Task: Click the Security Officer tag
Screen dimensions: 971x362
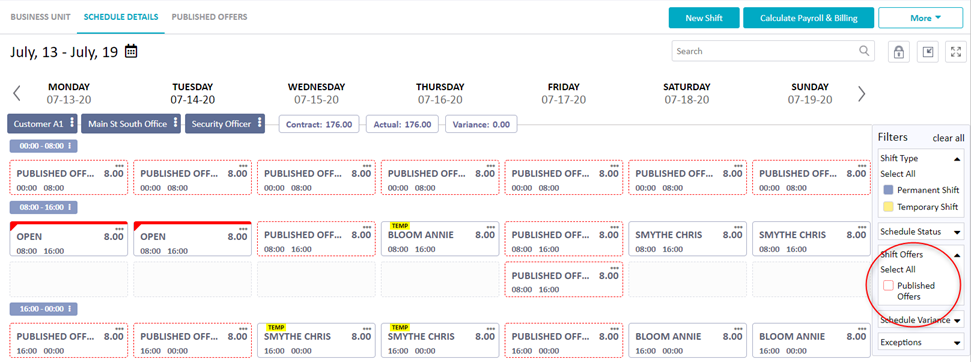Action: tap(225, 123)
